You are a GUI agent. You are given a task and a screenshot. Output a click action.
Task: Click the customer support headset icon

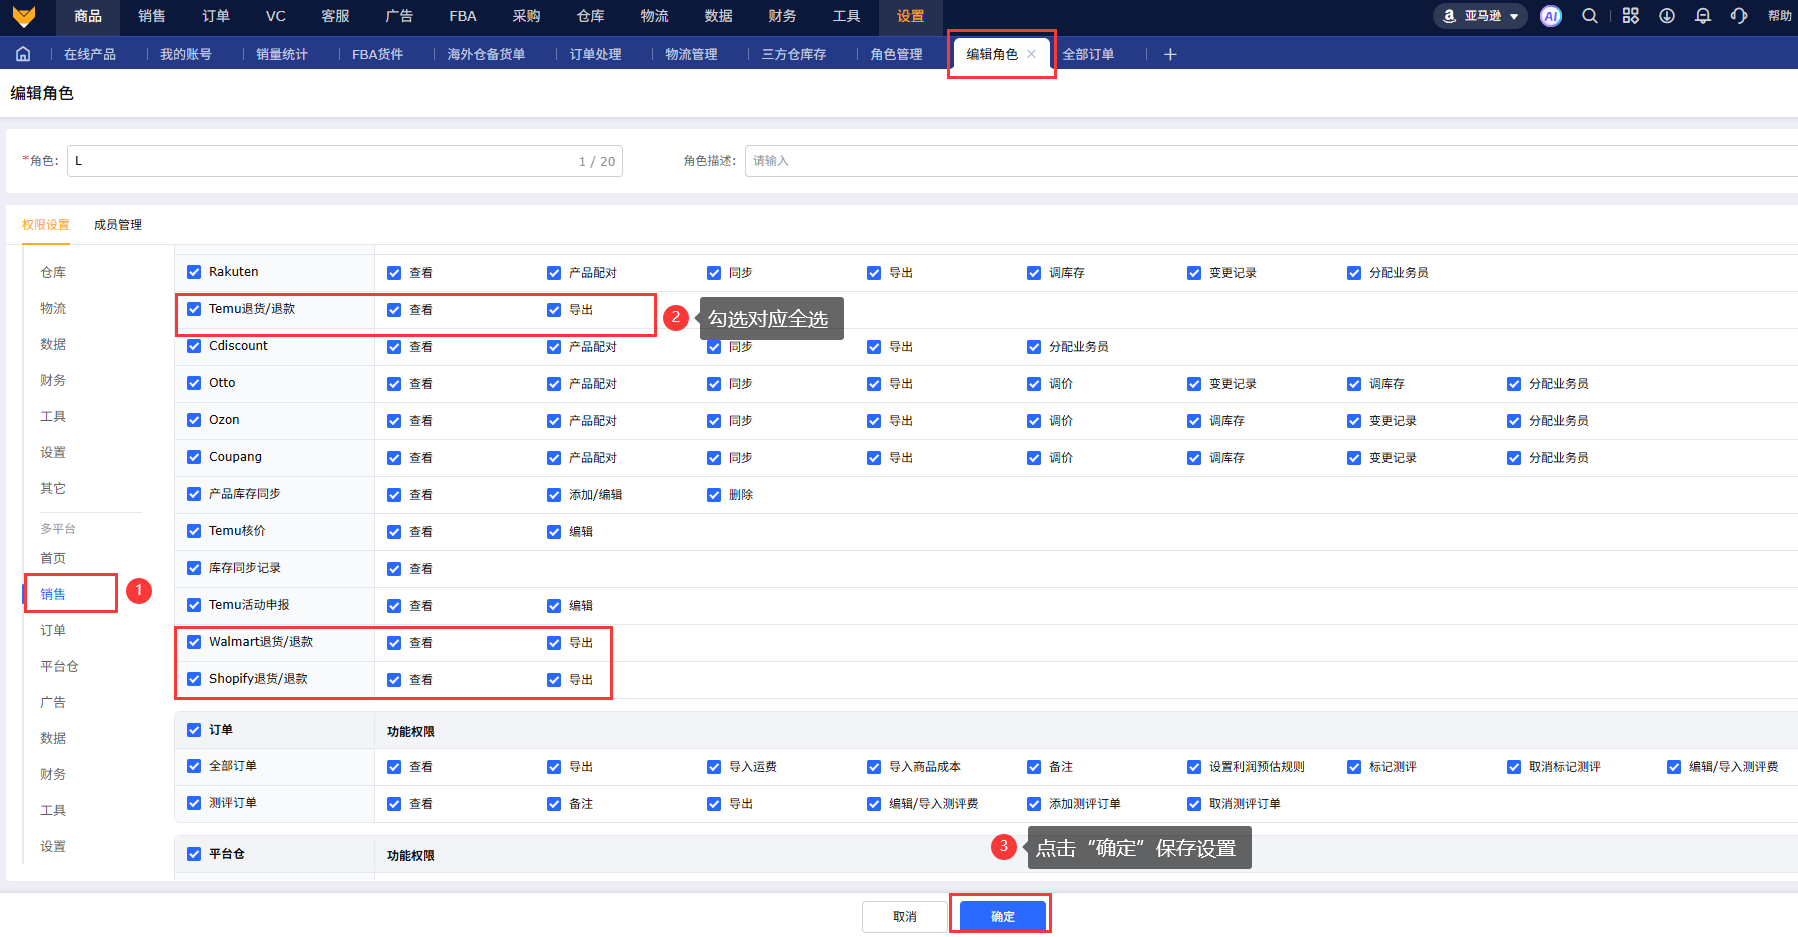point(1739,16)
